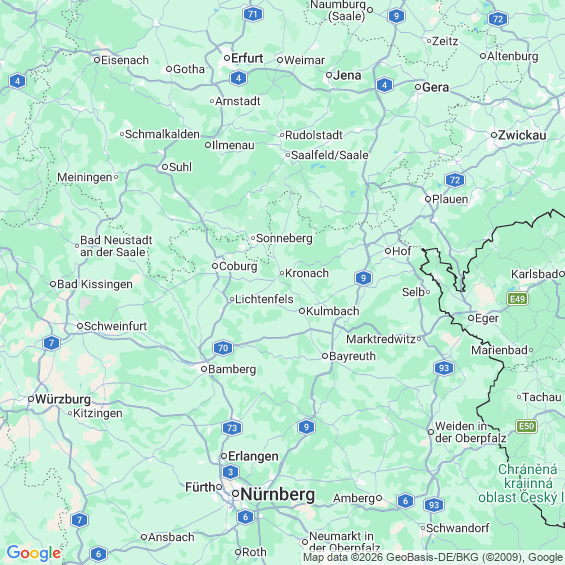Click the A70 highway shield near Bamberg

click(223, 348)
